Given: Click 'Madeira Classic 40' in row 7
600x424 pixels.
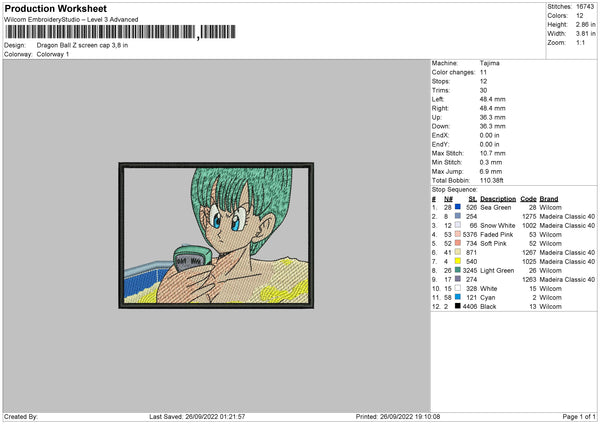Looking at the screenshot, I should pos(567,262).
